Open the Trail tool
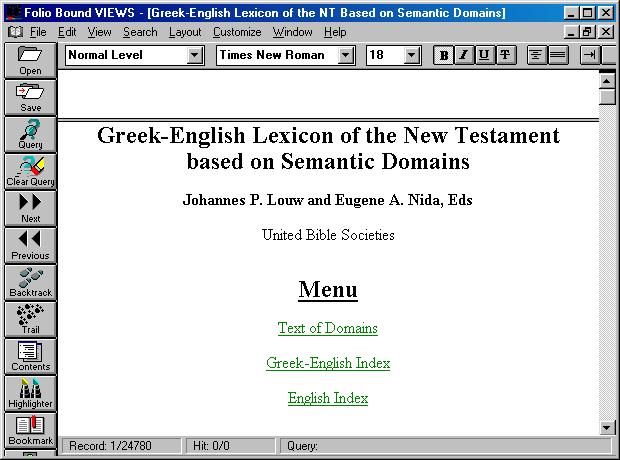620x460 pixels. pos(30,319)
